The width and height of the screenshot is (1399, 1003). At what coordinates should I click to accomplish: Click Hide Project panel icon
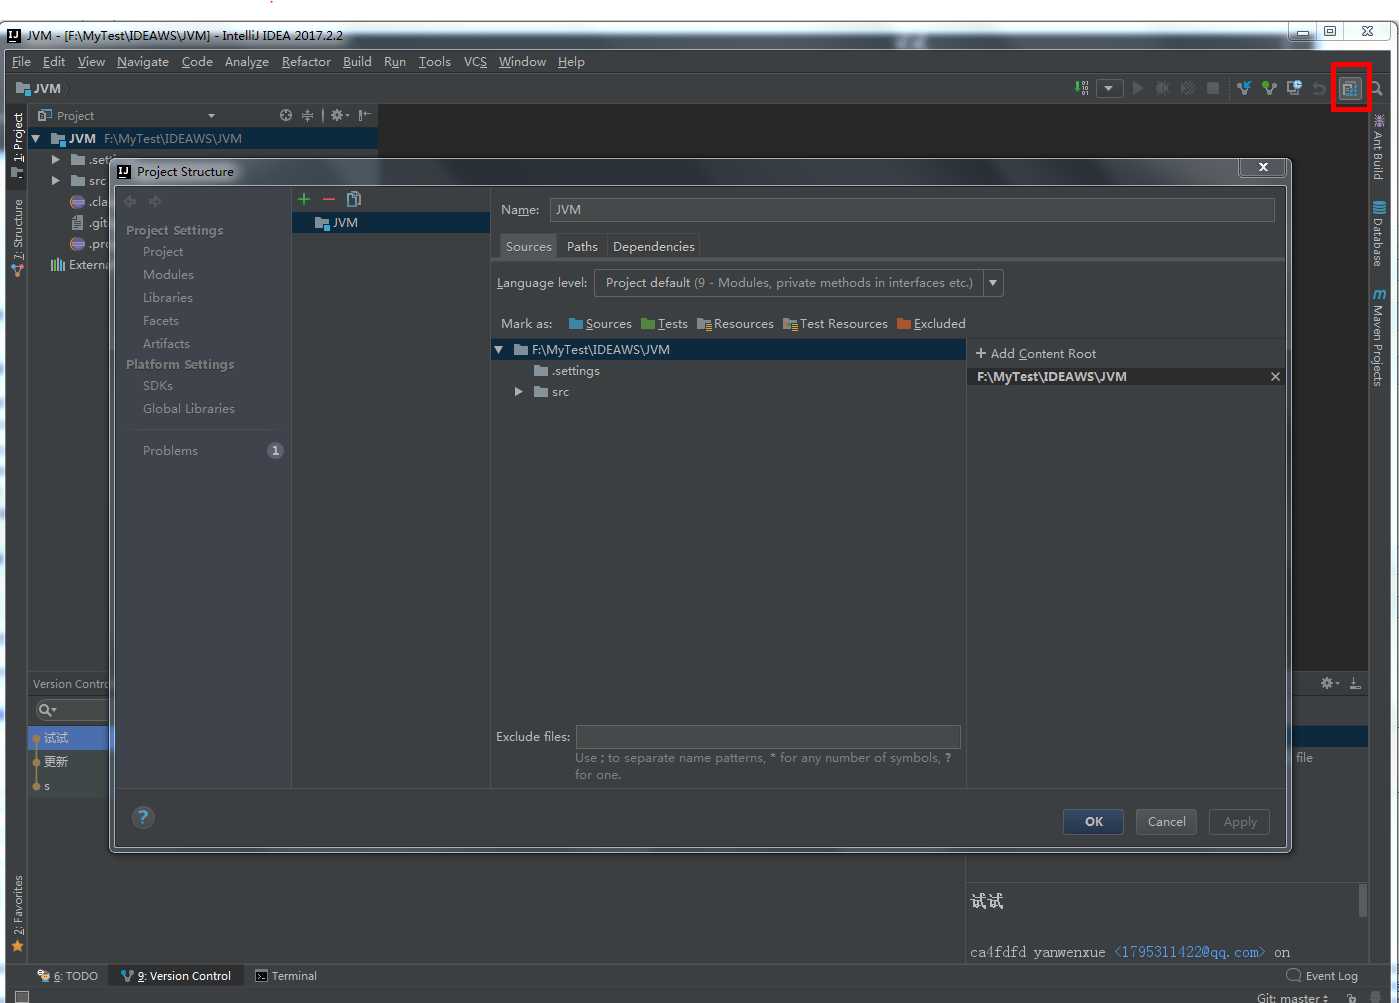(364, 115)
